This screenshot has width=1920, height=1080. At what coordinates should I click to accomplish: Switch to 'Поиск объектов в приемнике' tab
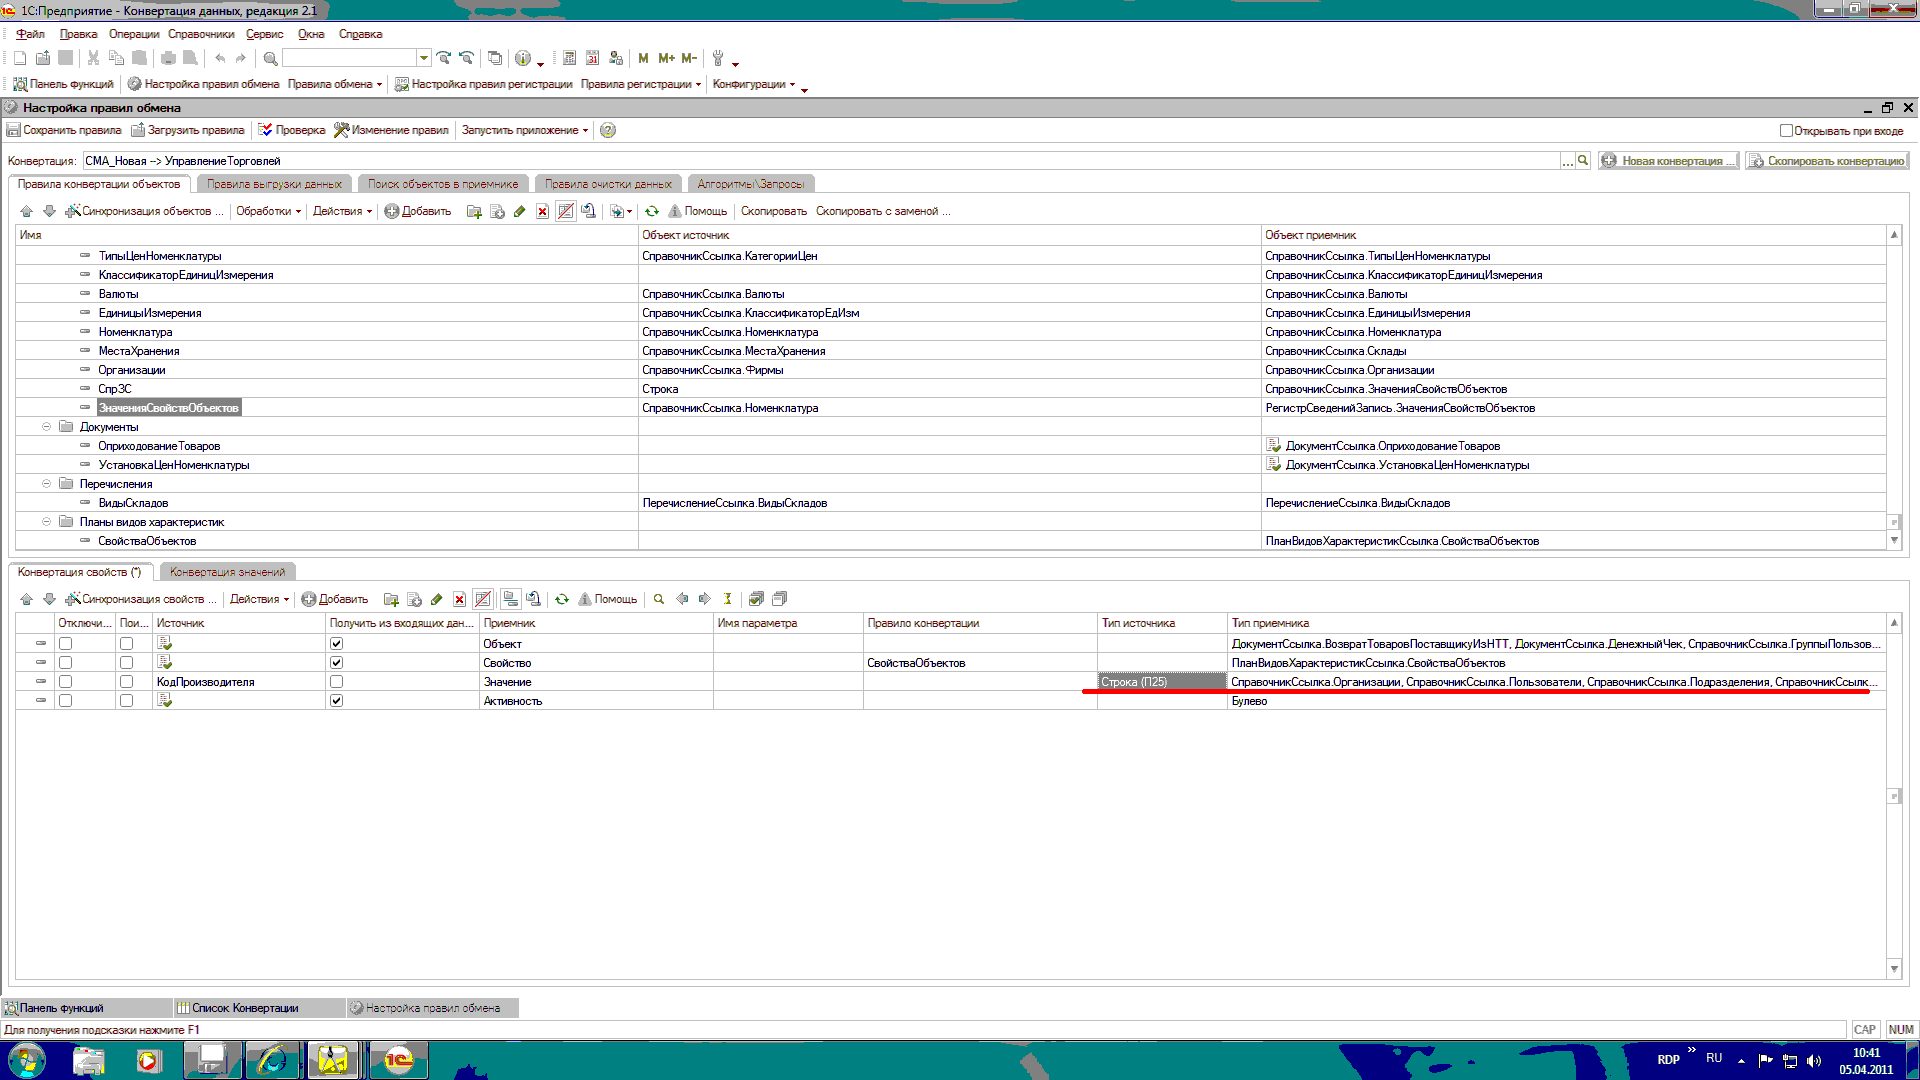click(443, 184)
